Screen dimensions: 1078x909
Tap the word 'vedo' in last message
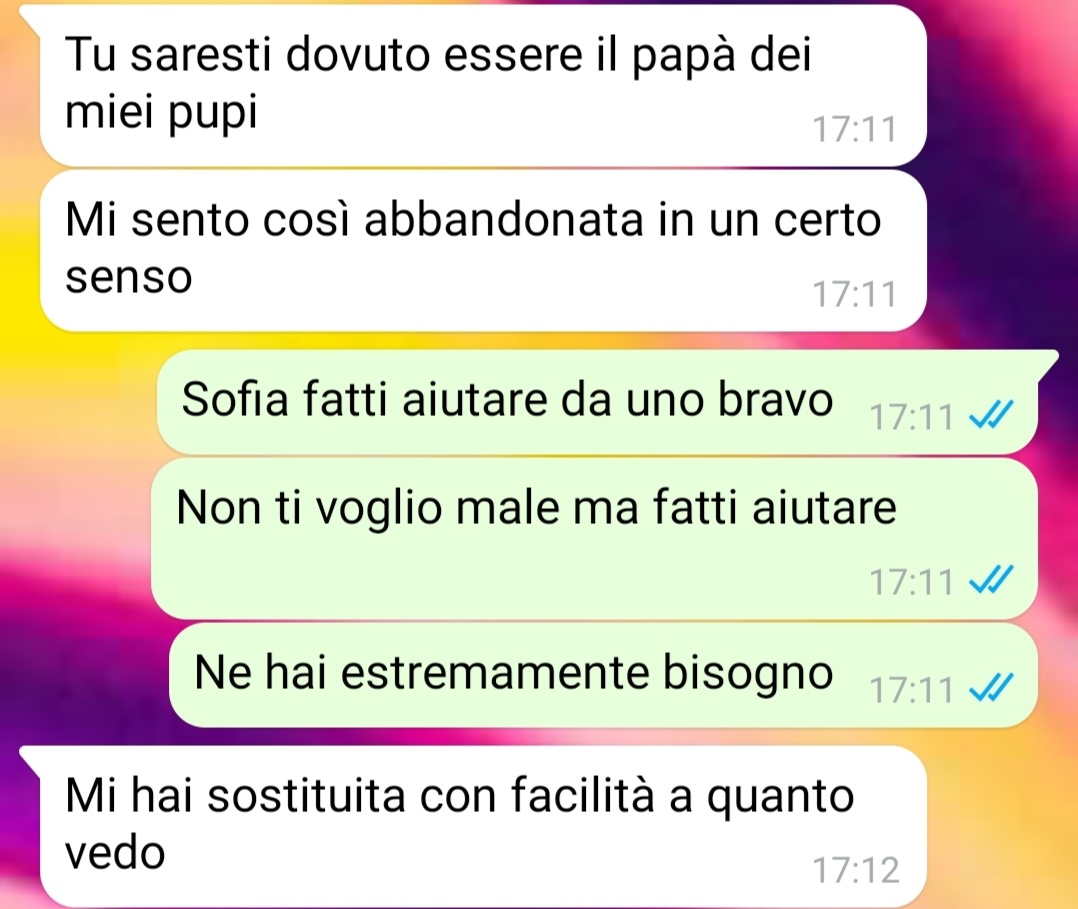115,853
